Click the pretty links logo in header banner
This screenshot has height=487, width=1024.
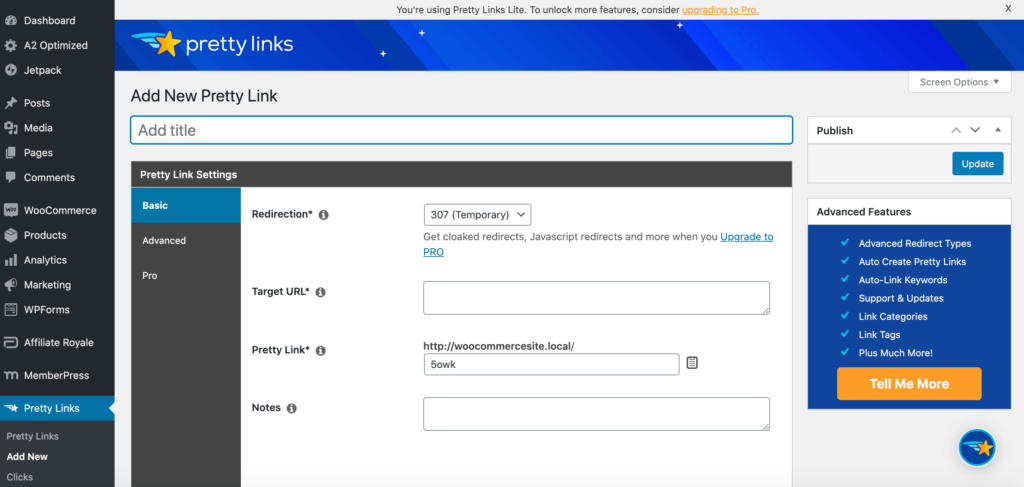pyautogui.click(x=212, y=44)
